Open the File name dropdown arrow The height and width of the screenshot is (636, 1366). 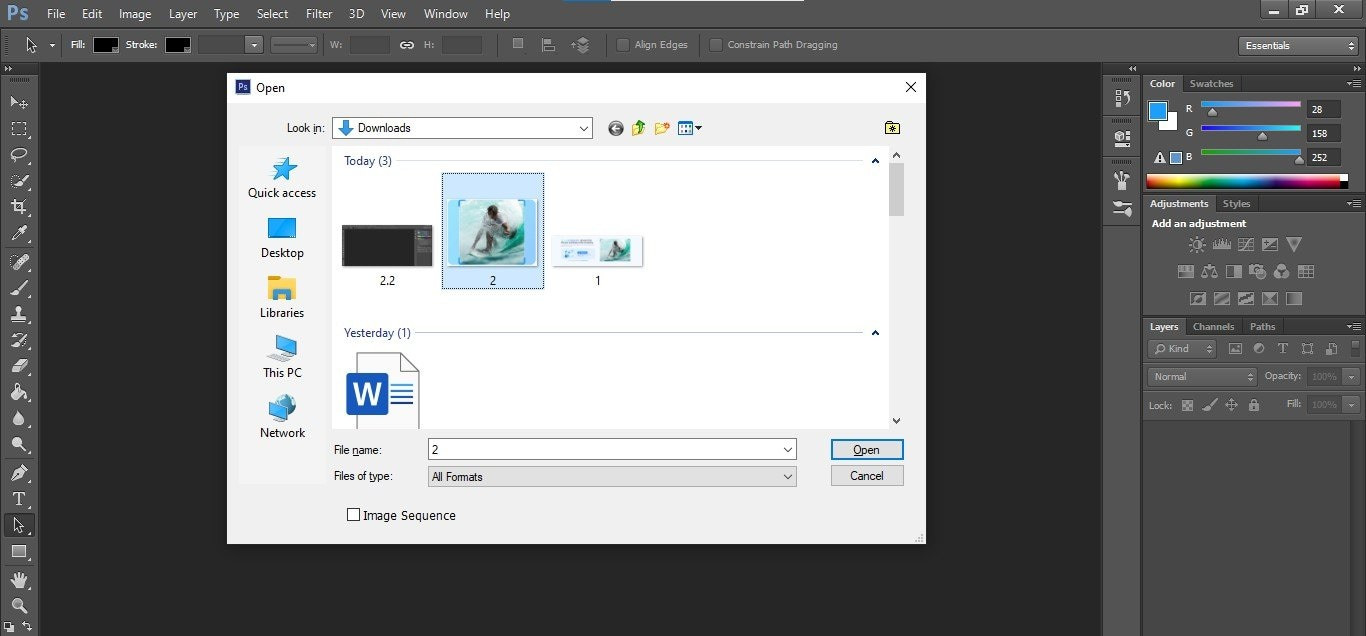(x=789, y=450)
